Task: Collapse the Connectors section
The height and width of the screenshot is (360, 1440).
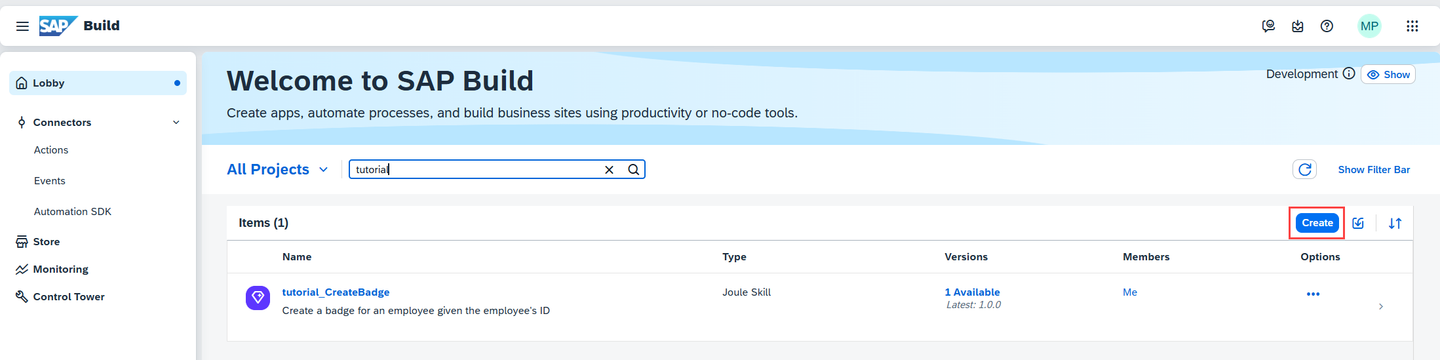Action: (176, 122)
